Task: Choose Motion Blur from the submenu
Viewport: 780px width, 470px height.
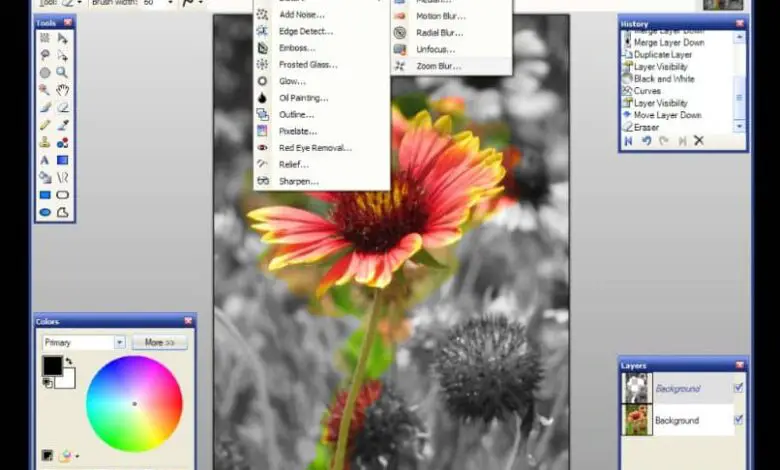Action: click(x=452, y=16)
